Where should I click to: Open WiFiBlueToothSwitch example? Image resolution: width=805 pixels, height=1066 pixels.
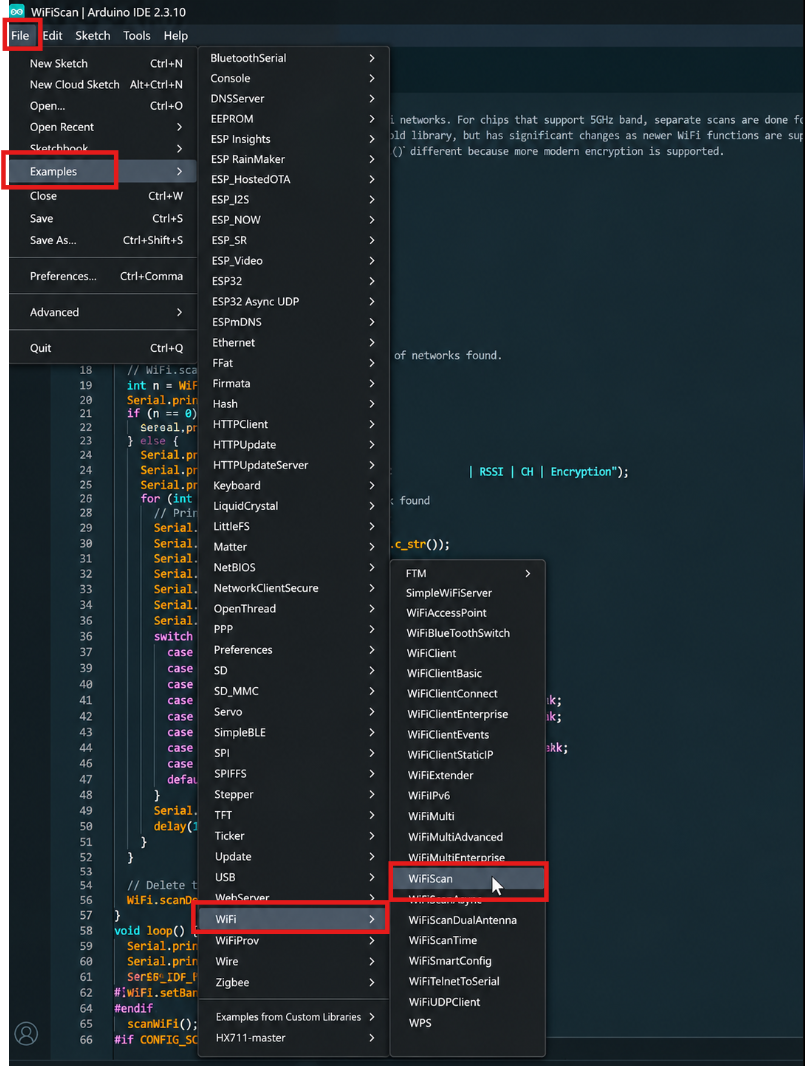point(468,633)
